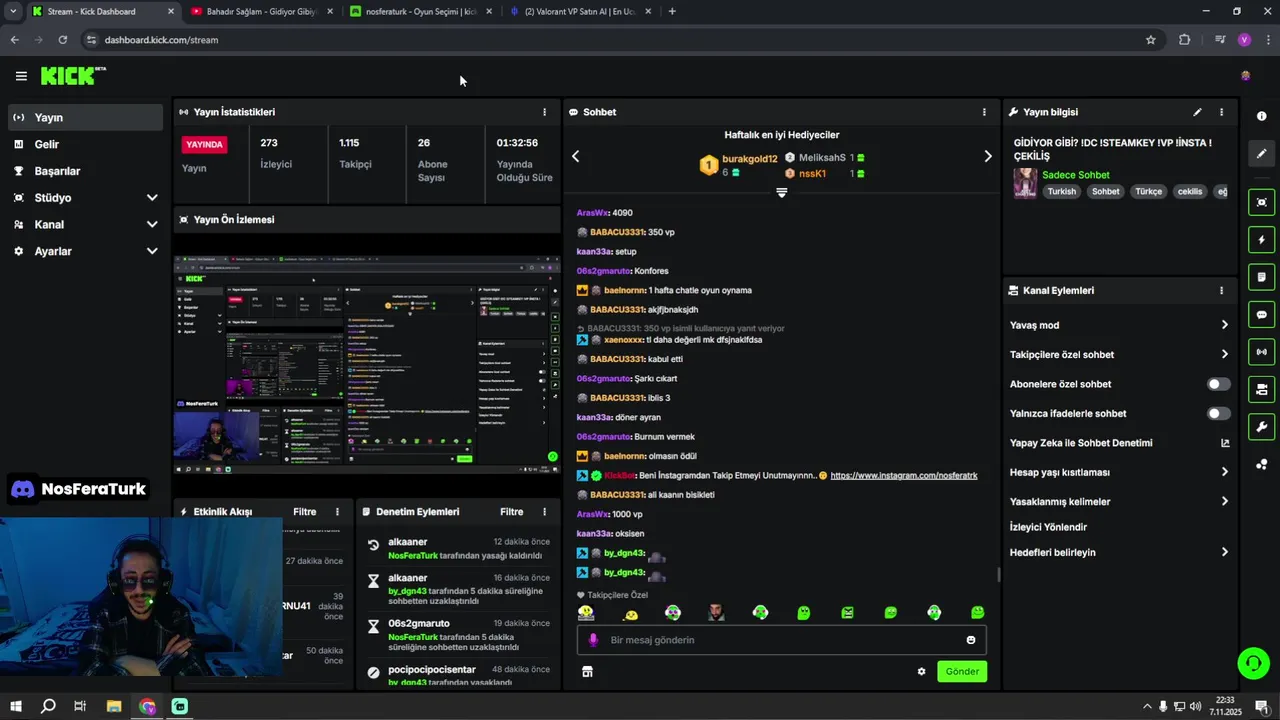Click the Turkish tag chip

tap(1062, 192)
